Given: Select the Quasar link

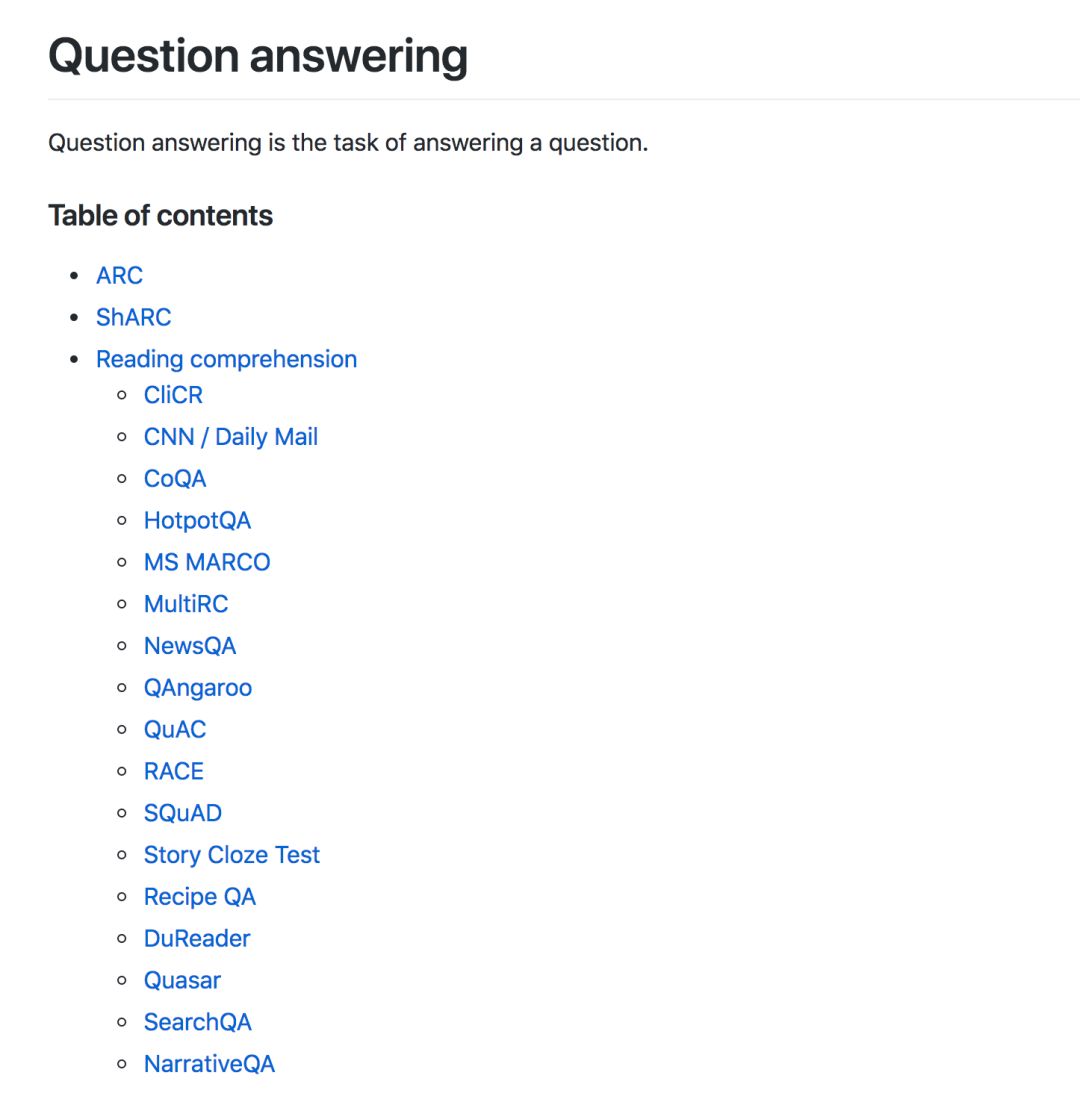Looking at the screenshot, I should click(x=182, y=981).
